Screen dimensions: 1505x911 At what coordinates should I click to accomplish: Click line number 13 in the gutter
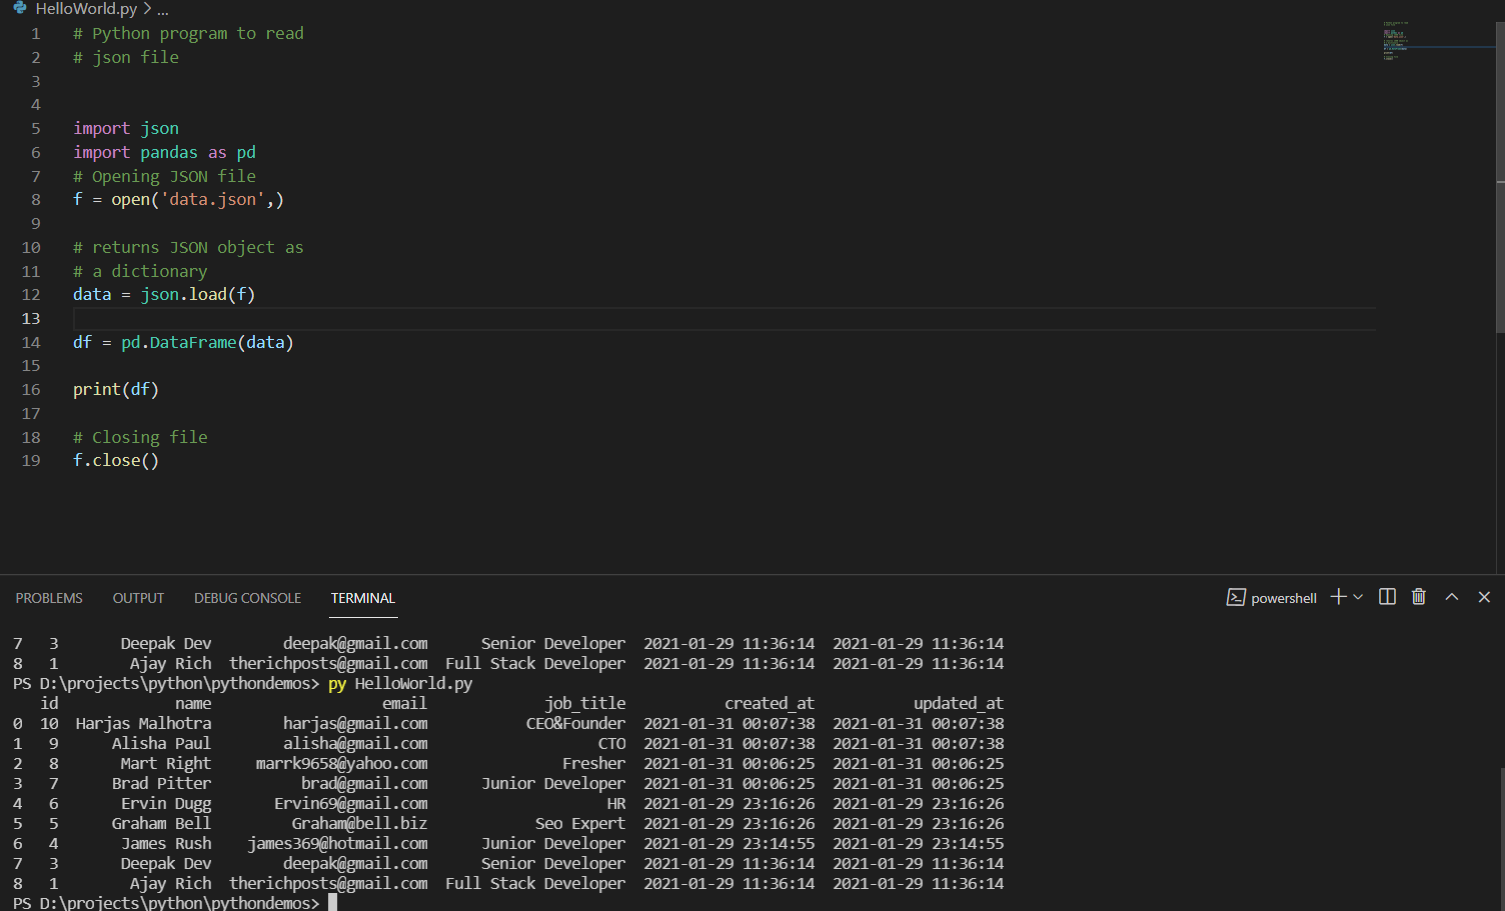point(31,318)
